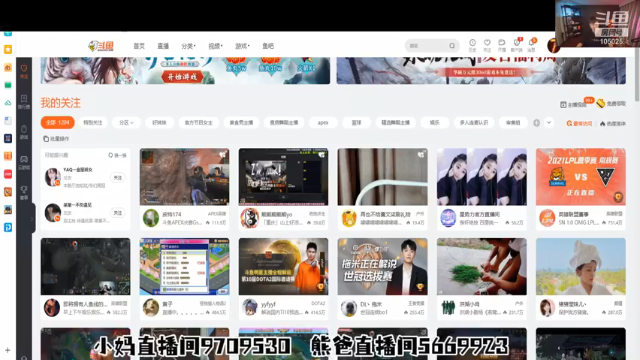
Task: Click the blue P icon in left strip
Action: pyautogui.click(x=8, y=227)
